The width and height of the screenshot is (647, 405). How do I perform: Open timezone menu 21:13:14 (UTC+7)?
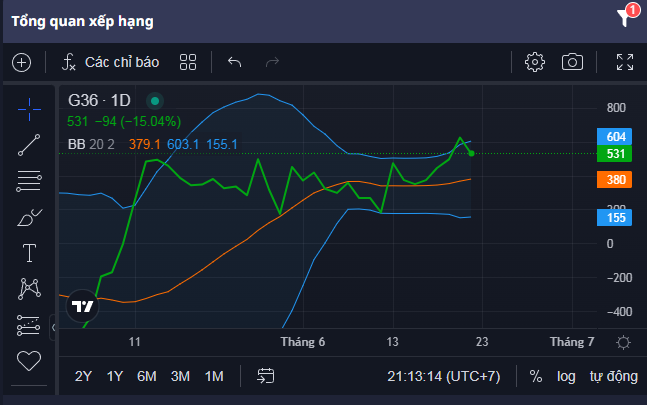[444, 376]
